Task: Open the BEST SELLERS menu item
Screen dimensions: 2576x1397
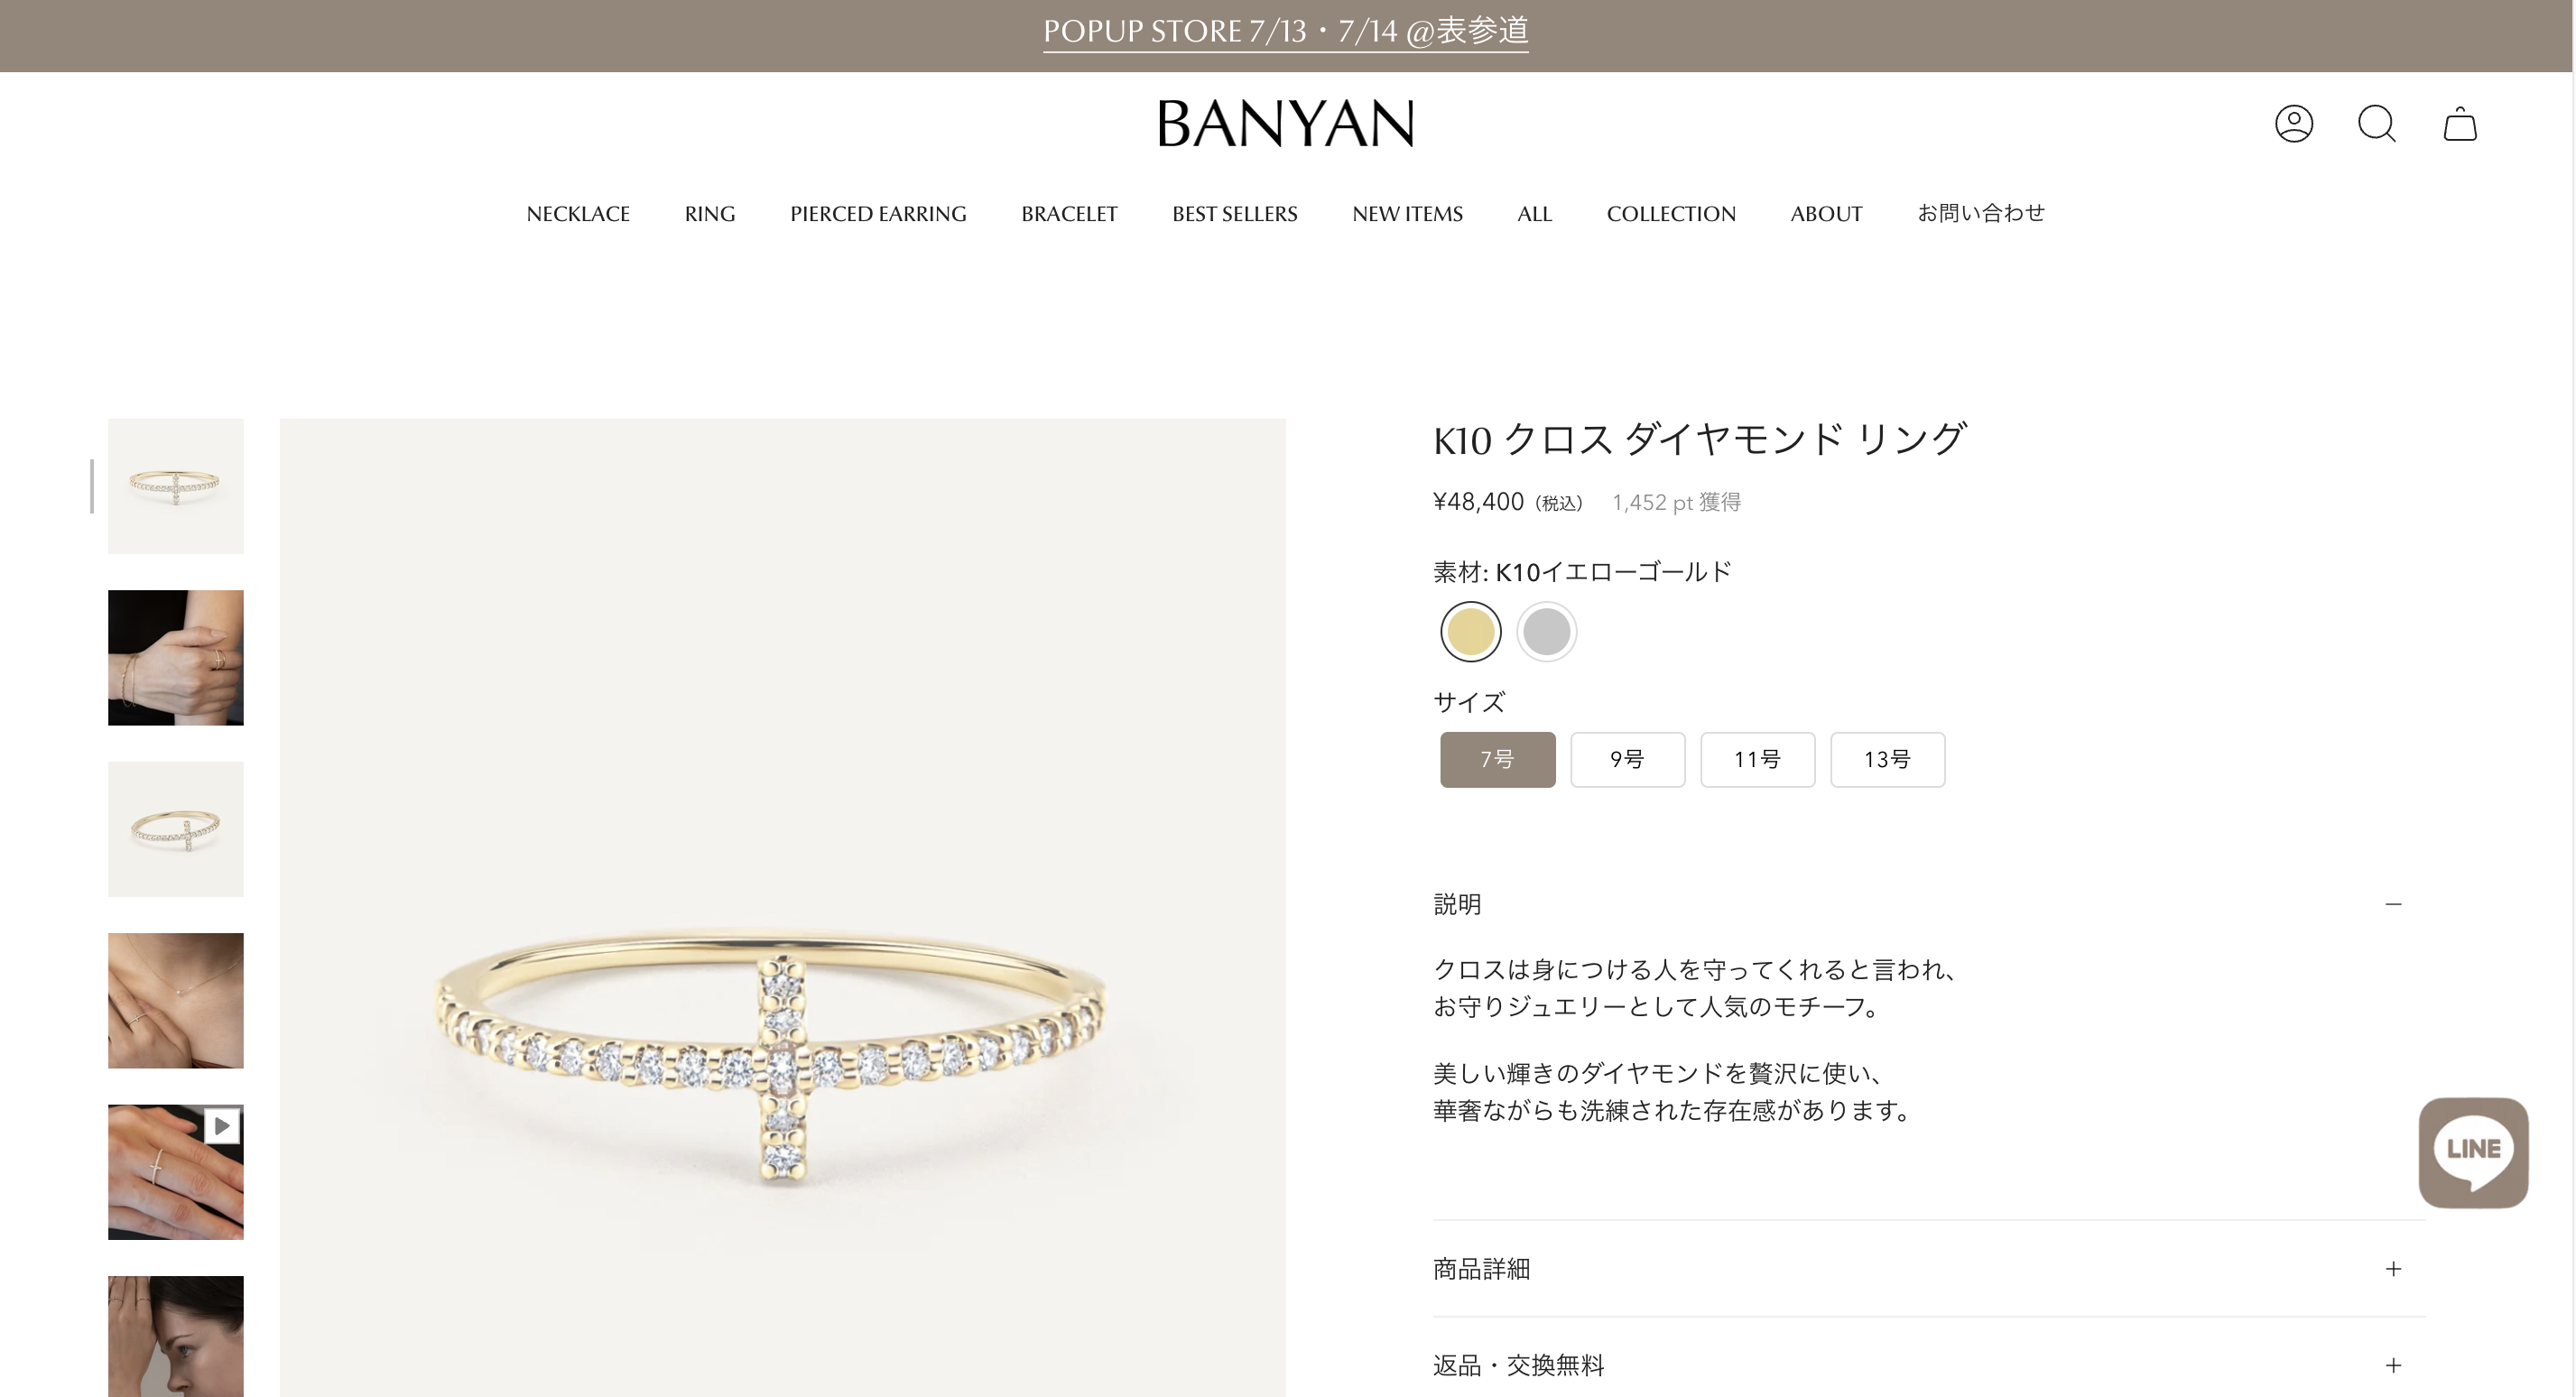Action: click(1234, 214)
